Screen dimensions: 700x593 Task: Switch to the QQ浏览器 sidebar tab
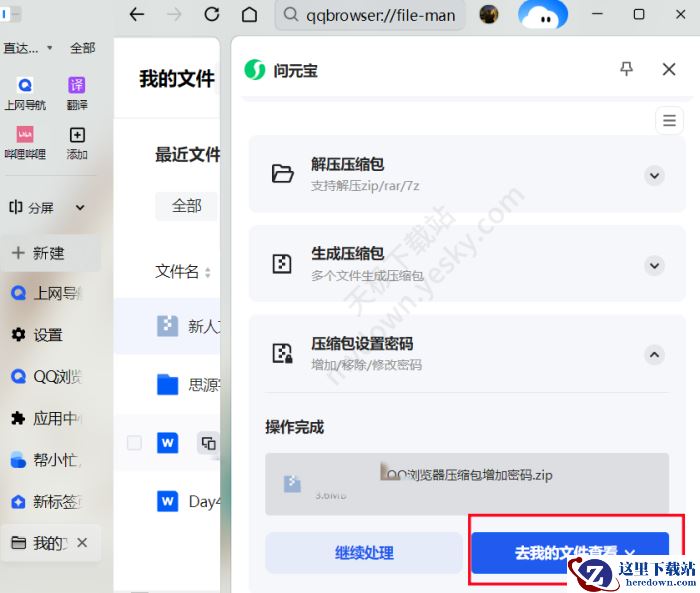(x=48, y=376)
